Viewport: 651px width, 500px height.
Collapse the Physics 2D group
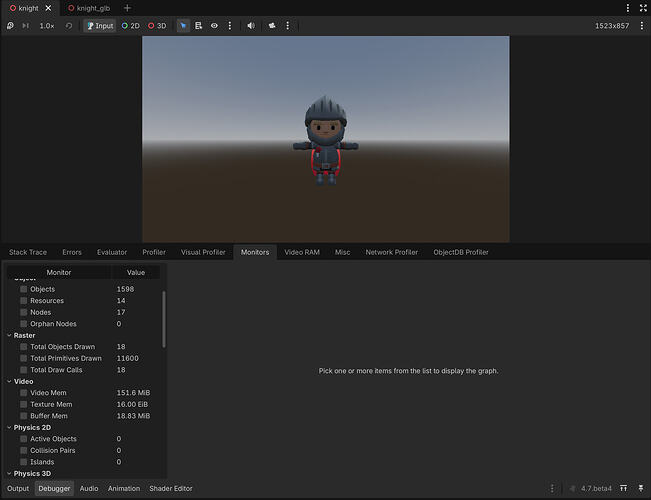(9, 427)
